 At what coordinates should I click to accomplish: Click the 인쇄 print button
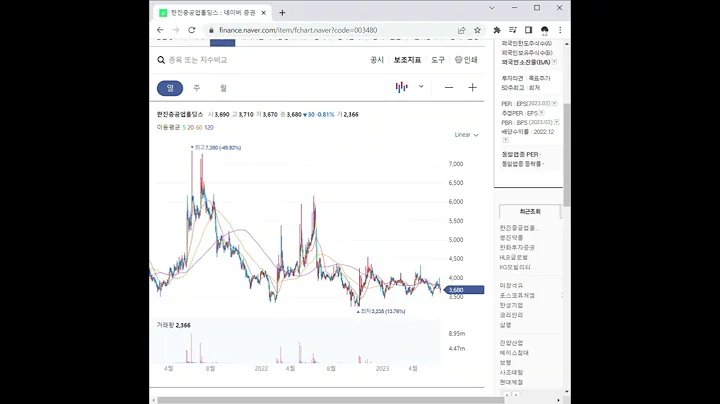tap(466, 60)
